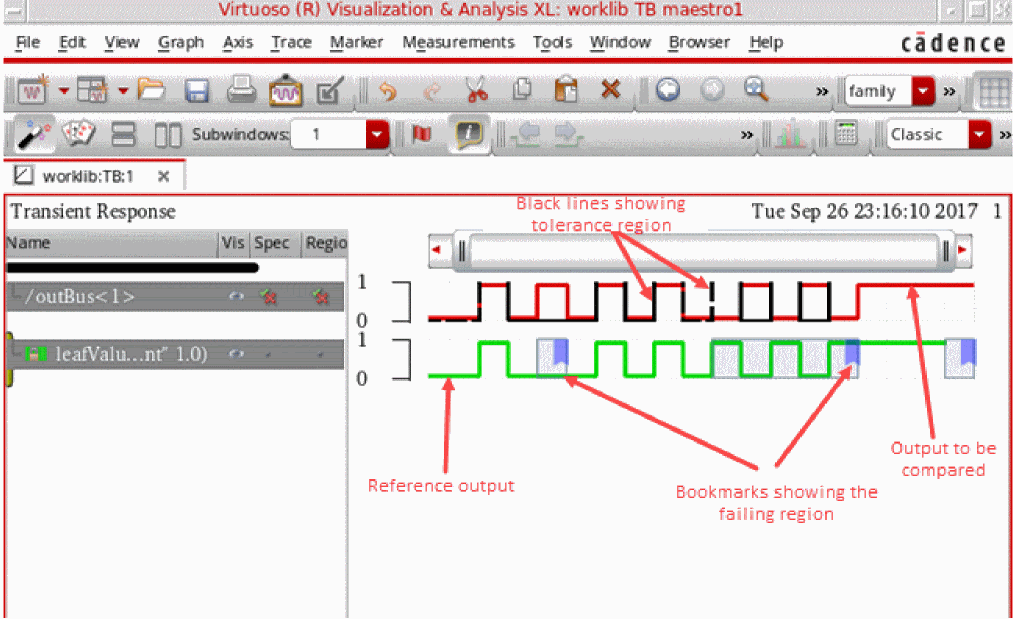
Task: Move to next trace arrow icon
Action: [569, 134]
